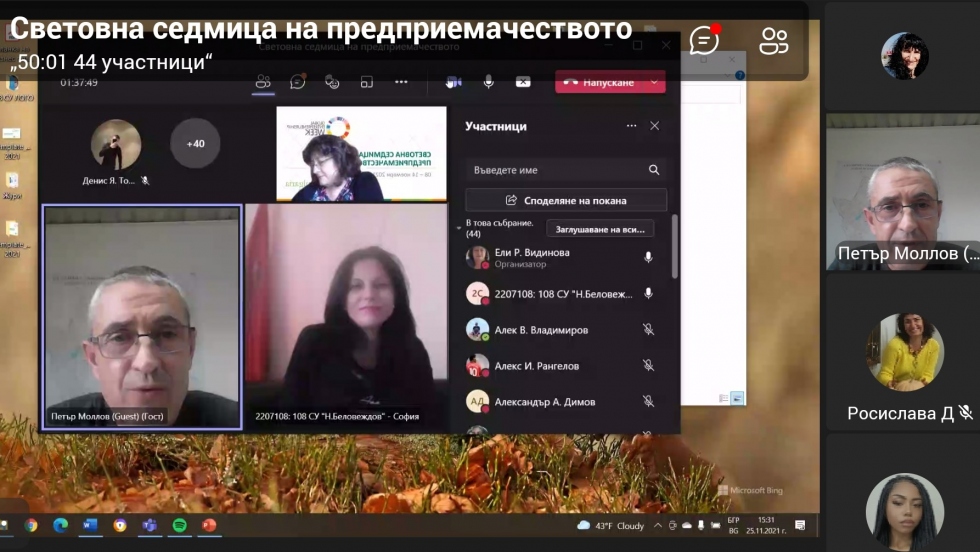Click Росислава Д avatar tile in right sidebar
The height and width of the screenshot is (552, 980).
click(906, 352)
